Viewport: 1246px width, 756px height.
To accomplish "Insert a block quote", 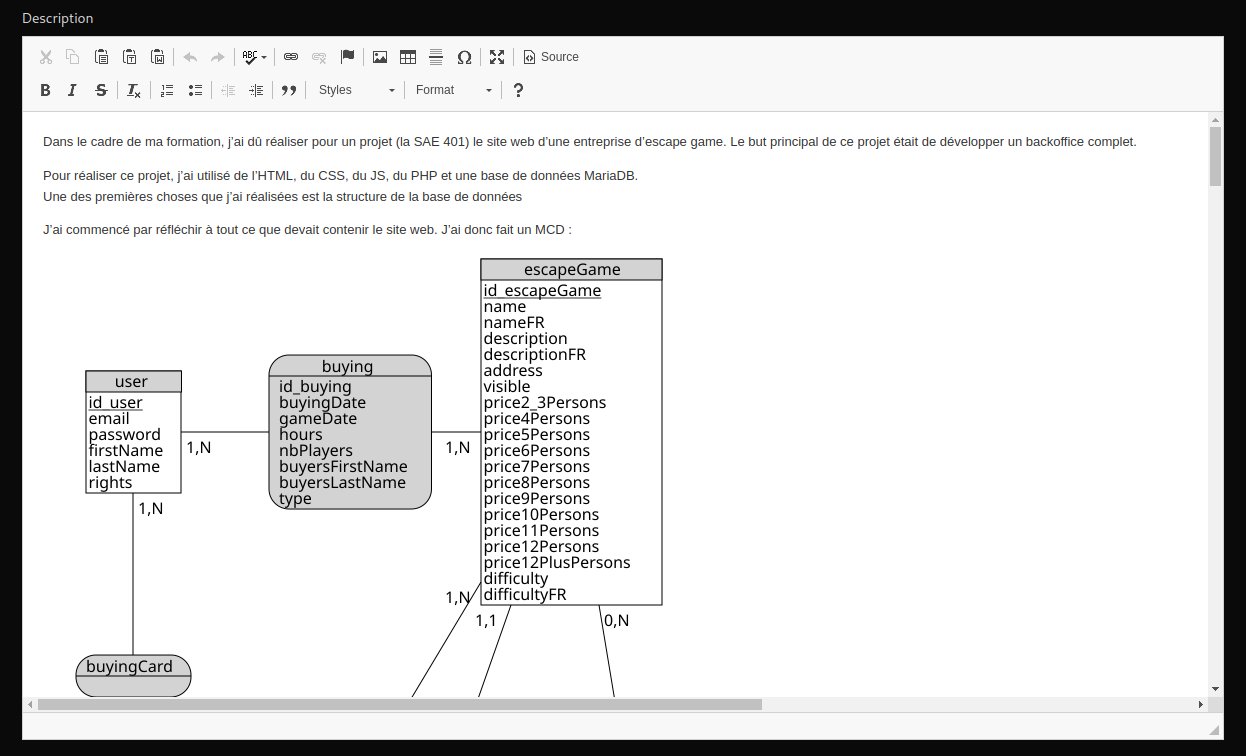I will (289, 90).
